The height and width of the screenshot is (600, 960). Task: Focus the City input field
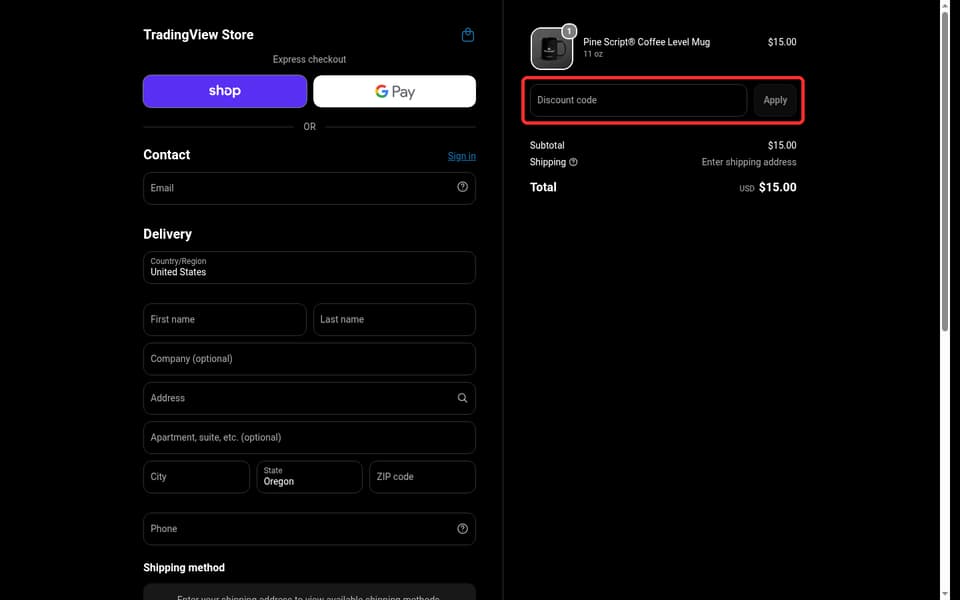(x=197, y=477)
